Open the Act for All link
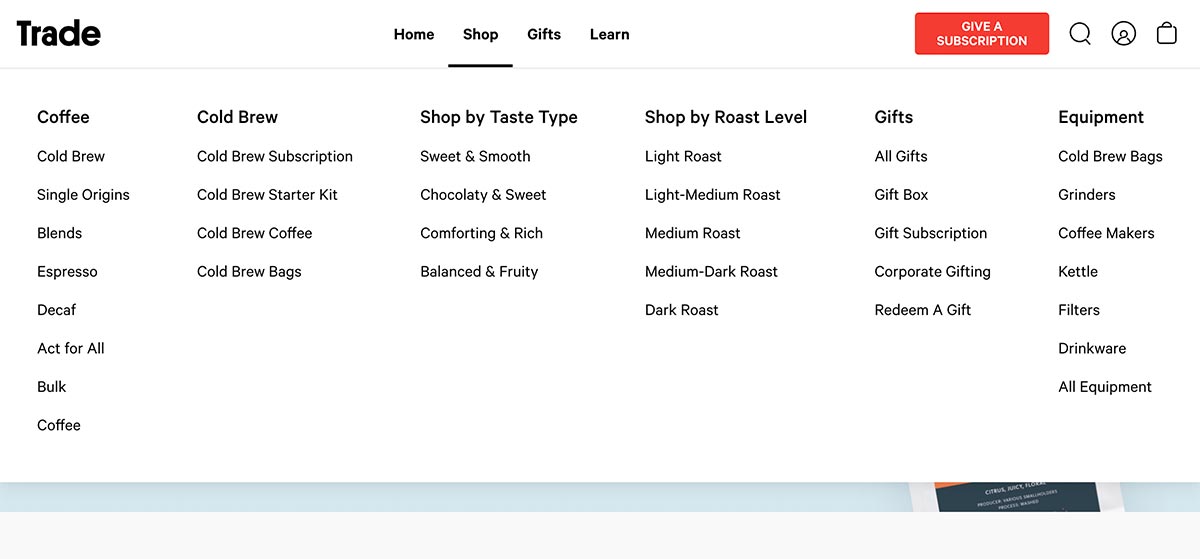1200x559 pixels. (x=71, y=348)
